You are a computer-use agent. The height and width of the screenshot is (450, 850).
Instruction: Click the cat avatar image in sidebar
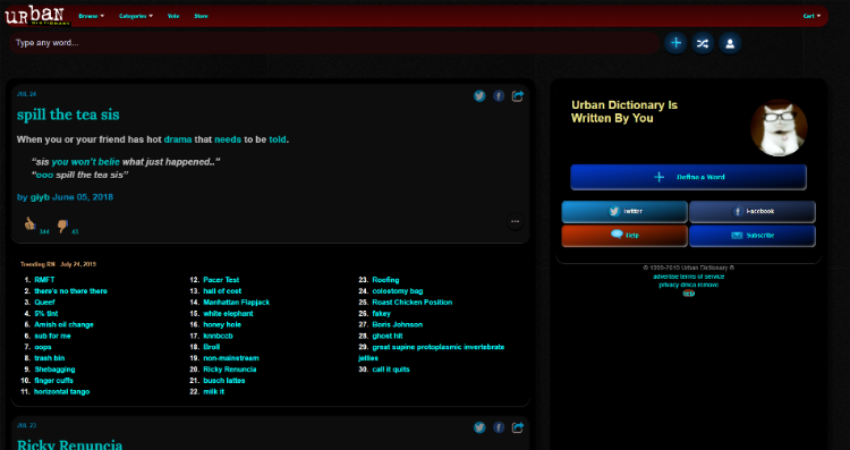point(779,128)
